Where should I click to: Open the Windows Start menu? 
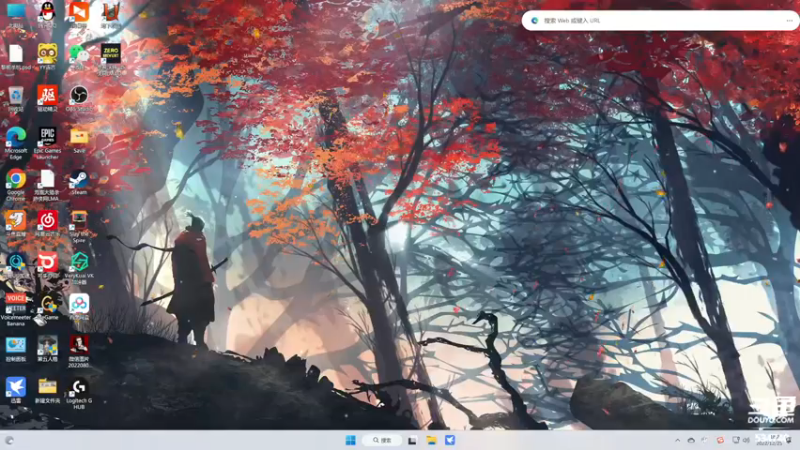[x=351, y=440]
